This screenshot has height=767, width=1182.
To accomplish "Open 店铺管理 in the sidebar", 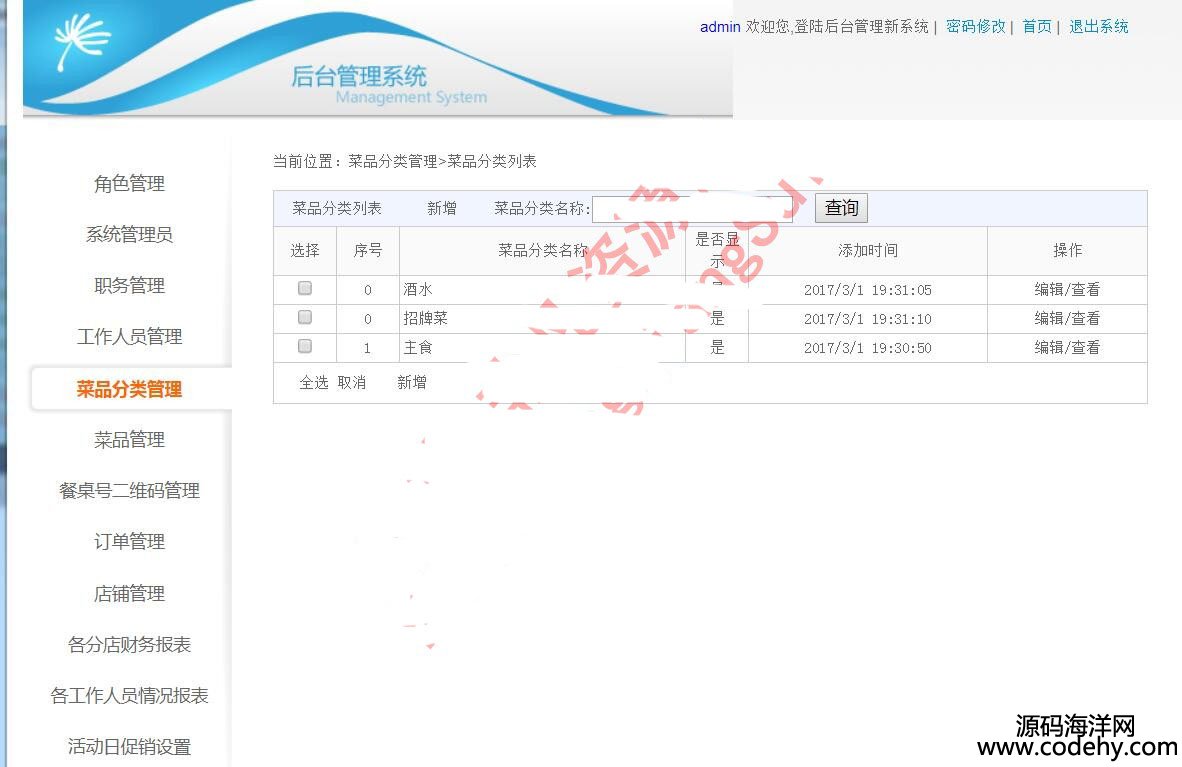I will click(x=129, y=594).
